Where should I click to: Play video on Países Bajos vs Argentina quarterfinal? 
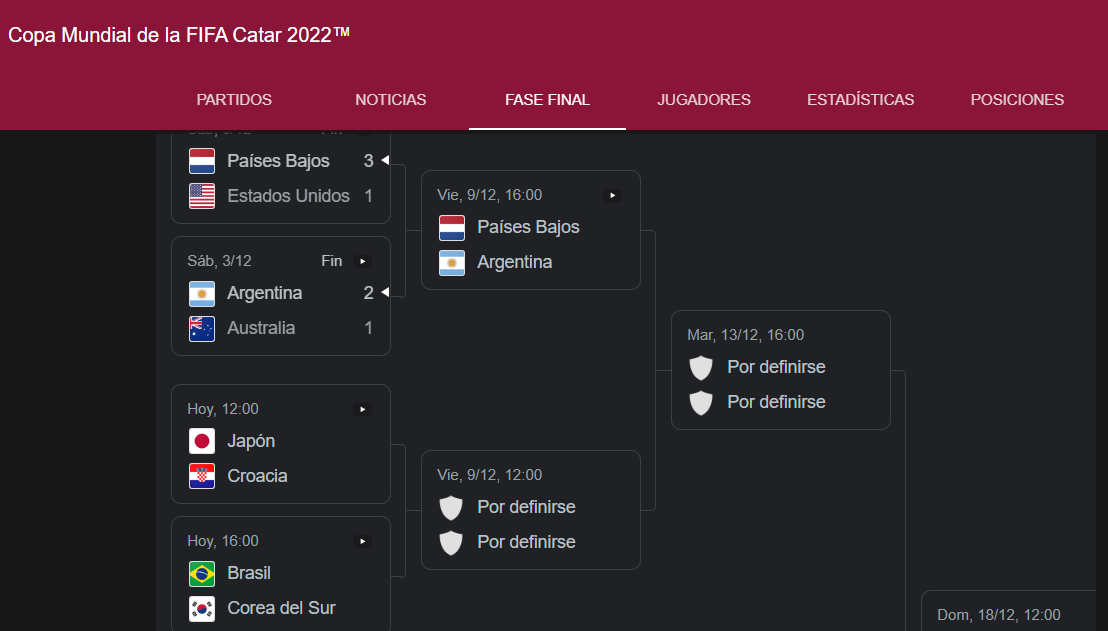[613, 195]
